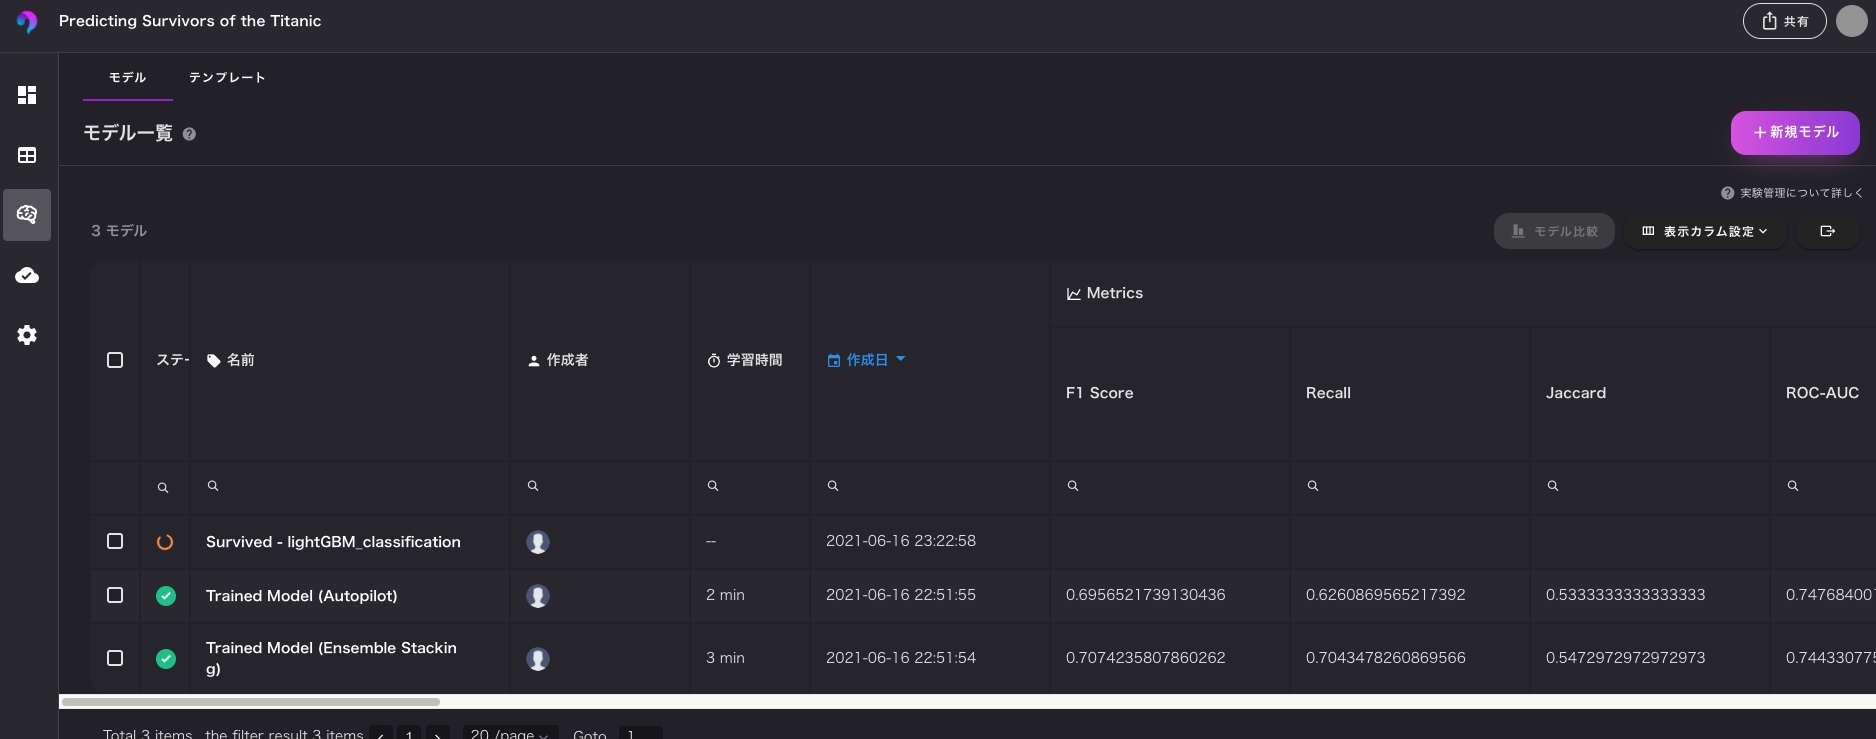Click the search icon under 作成日 column

pos(833,486)
